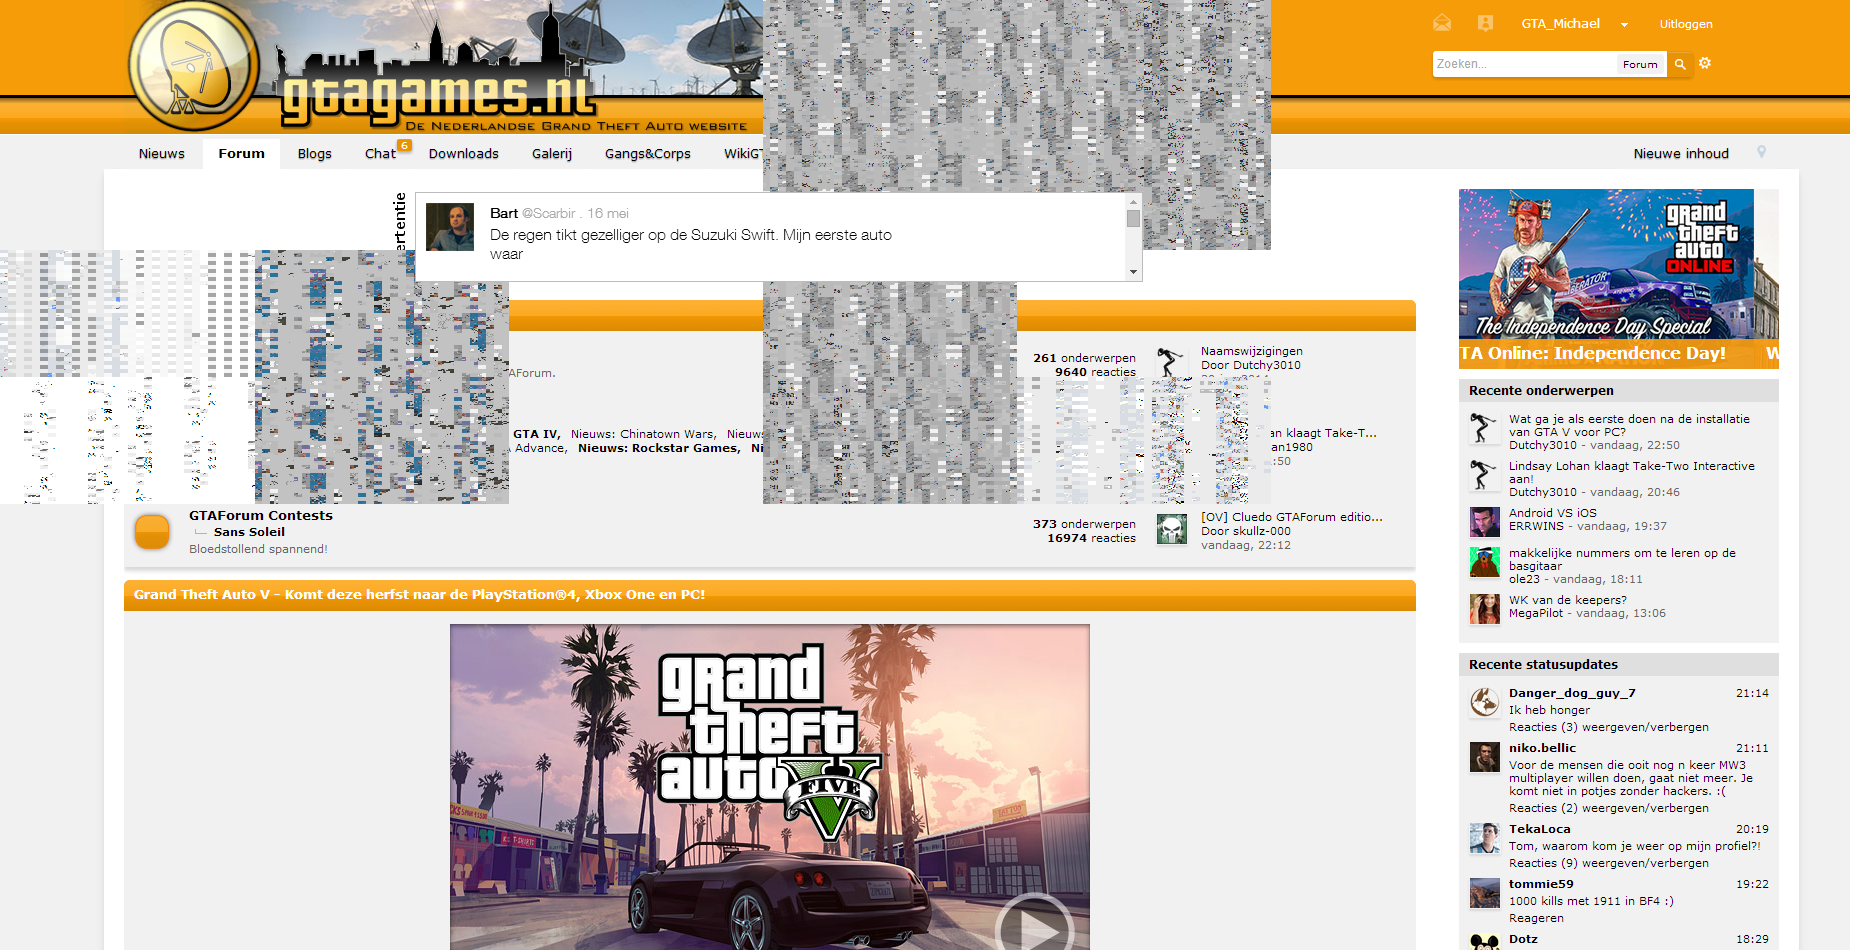This screenshot has height=950, width=1850.
Task: Expand Reacties (3) under Ik heb honger
Action: (1608, 727)
